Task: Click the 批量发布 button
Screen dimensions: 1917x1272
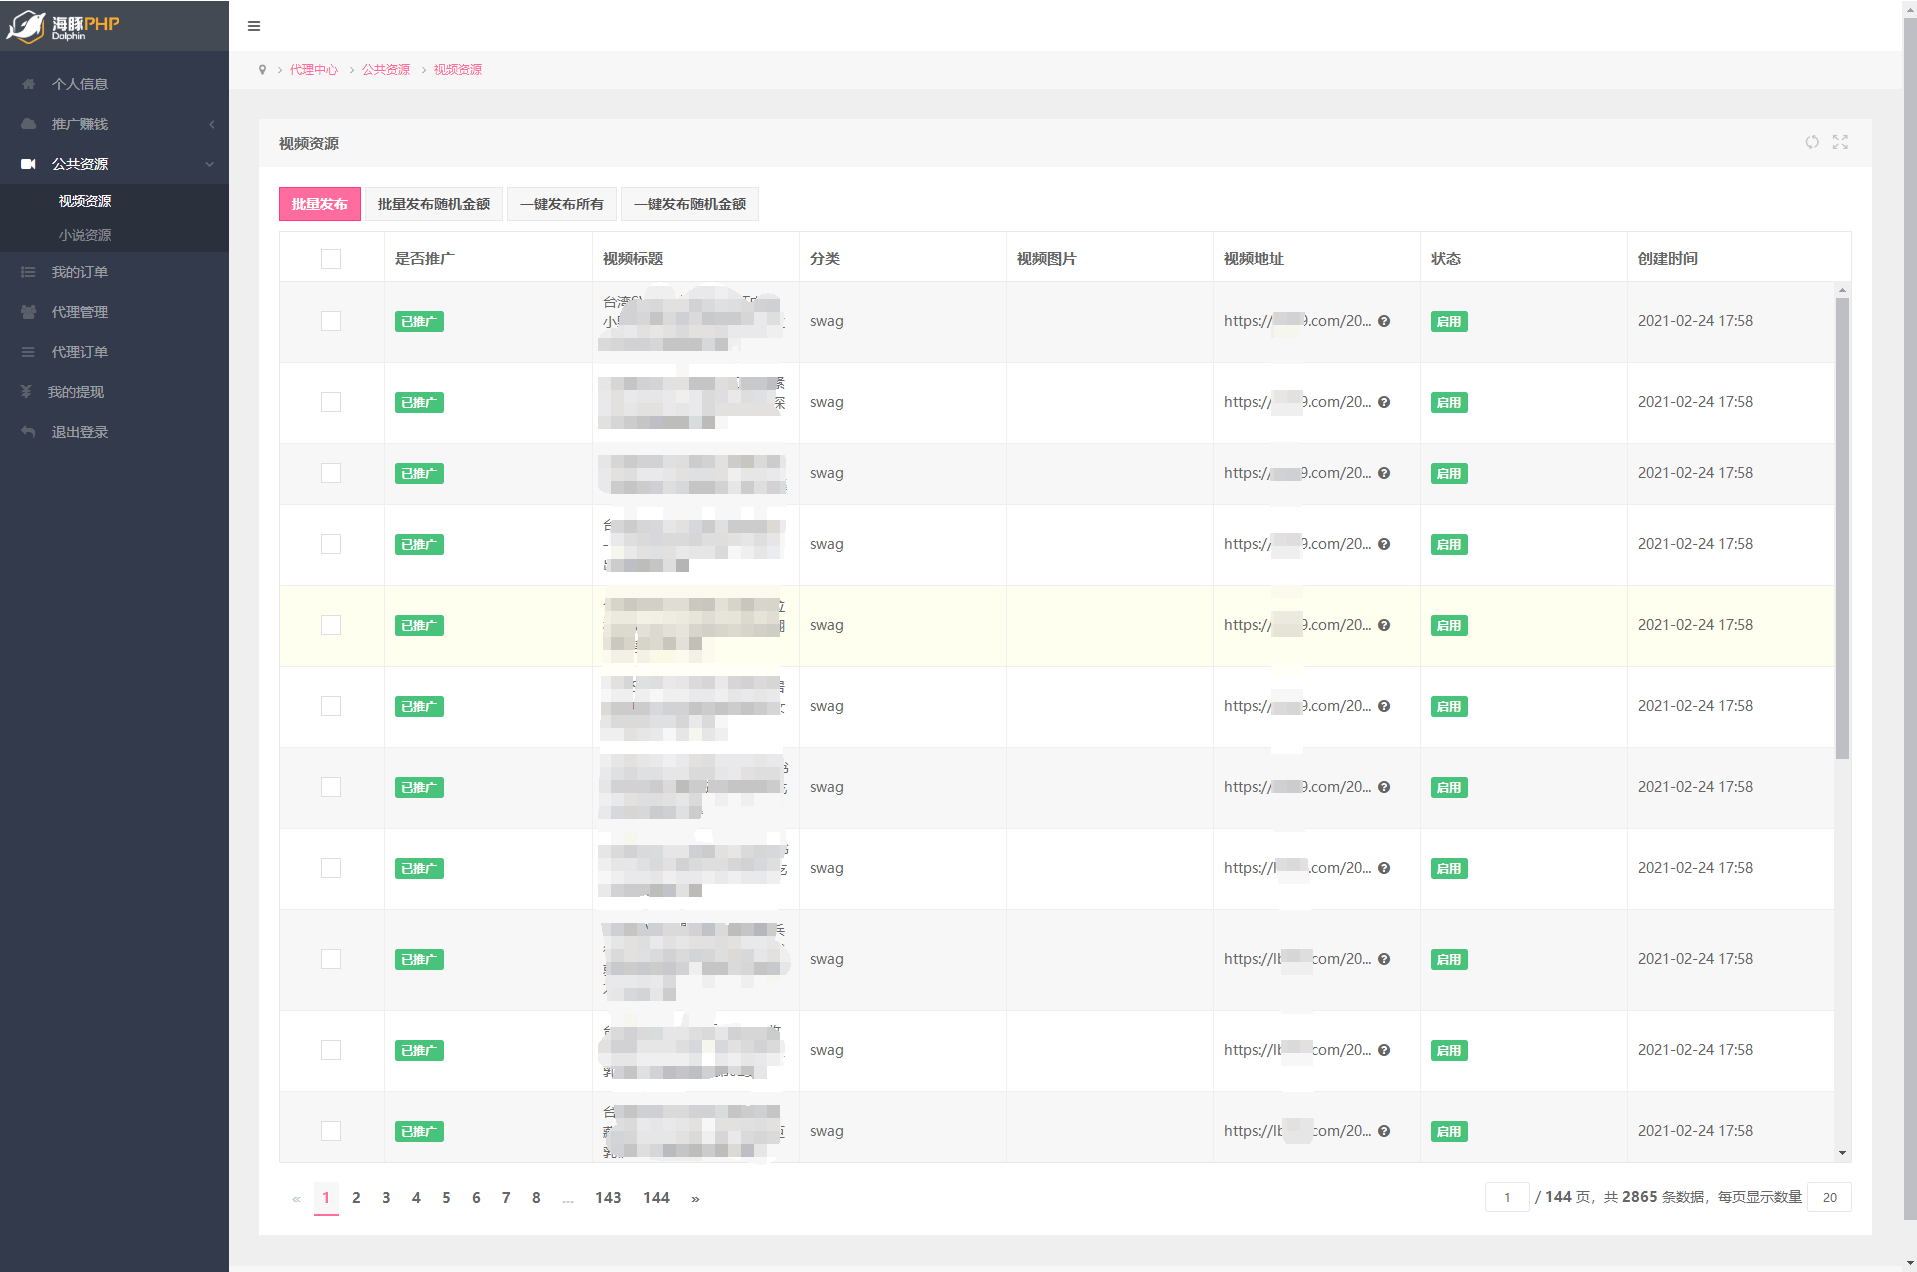Action: pyautogui.click(x=319, y=204)
